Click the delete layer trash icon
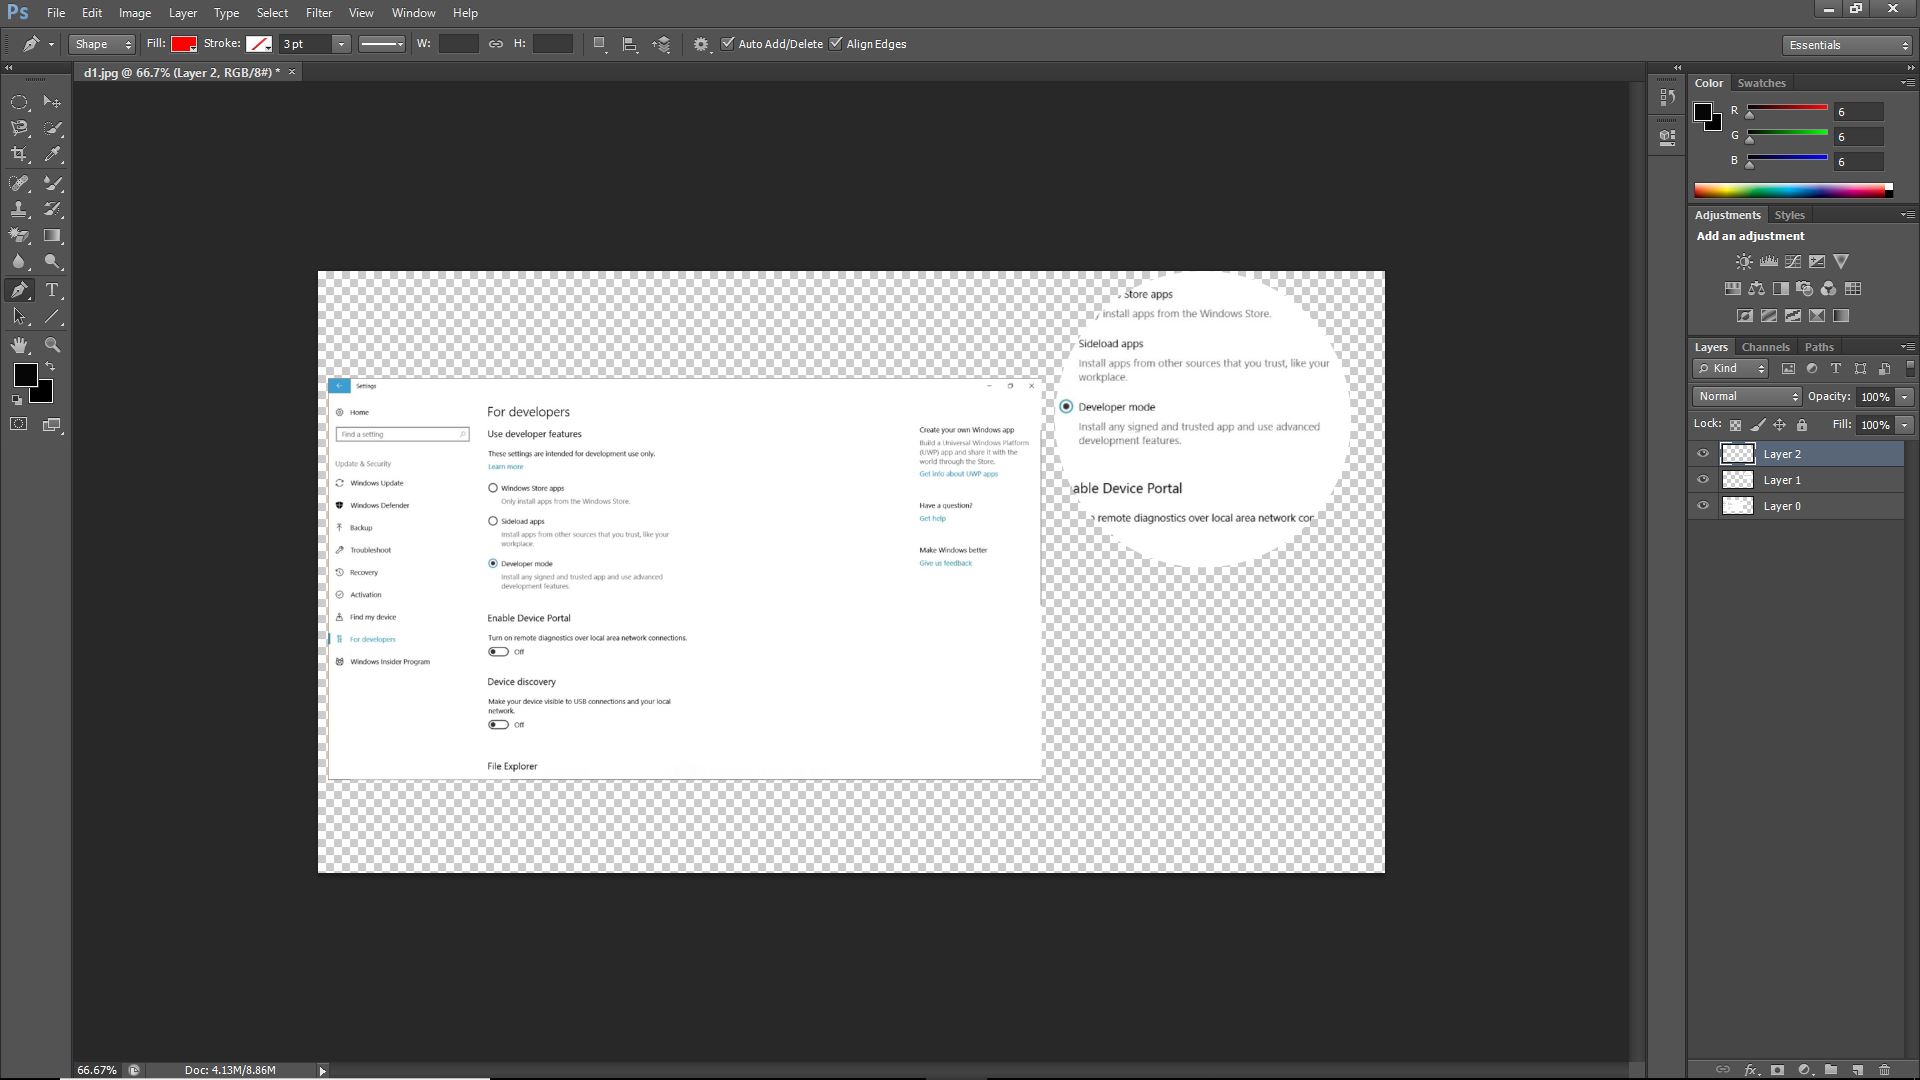1920x1080 pixels. click(x=1884, y=1069)
